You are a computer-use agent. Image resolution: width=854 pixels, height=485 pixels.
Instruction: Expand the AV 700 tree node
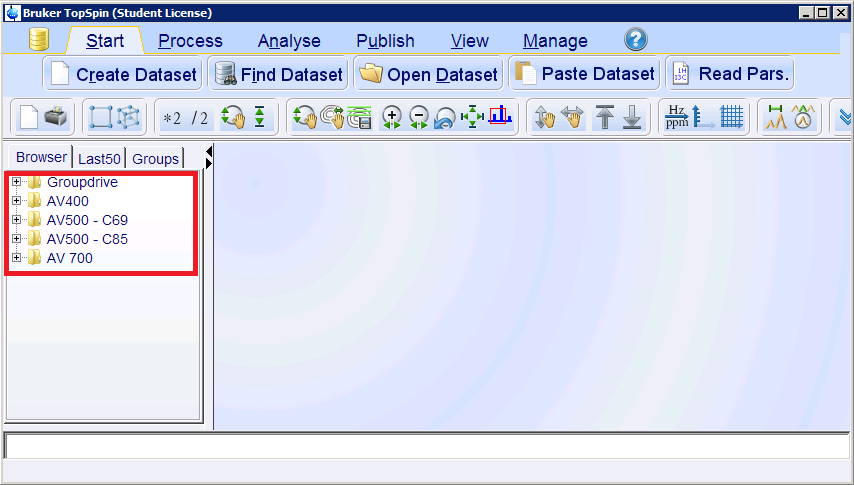(x=17, y=258)
